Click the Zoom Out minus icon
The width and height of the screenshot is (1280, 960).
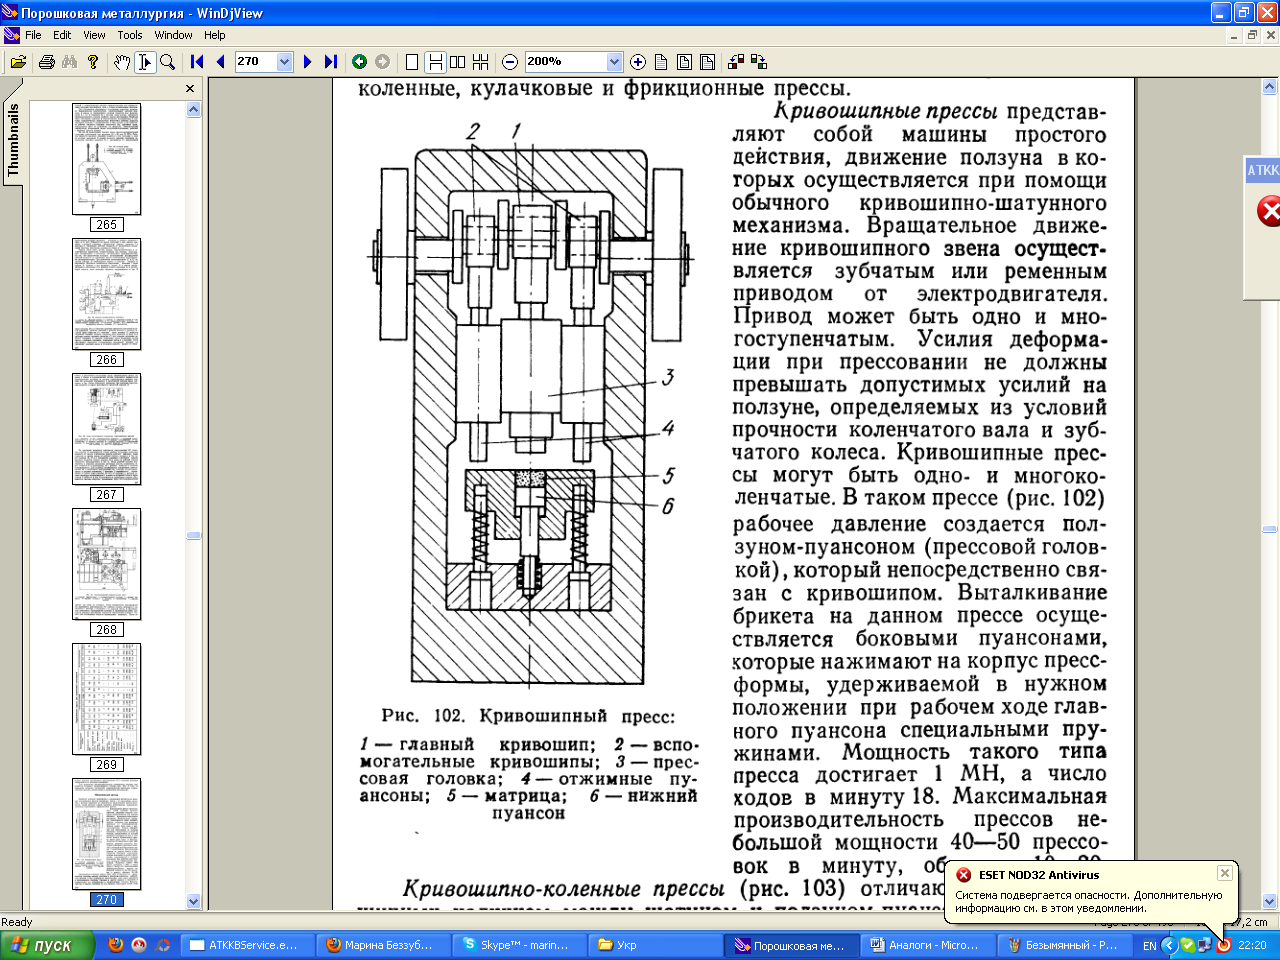pos(510,62)
